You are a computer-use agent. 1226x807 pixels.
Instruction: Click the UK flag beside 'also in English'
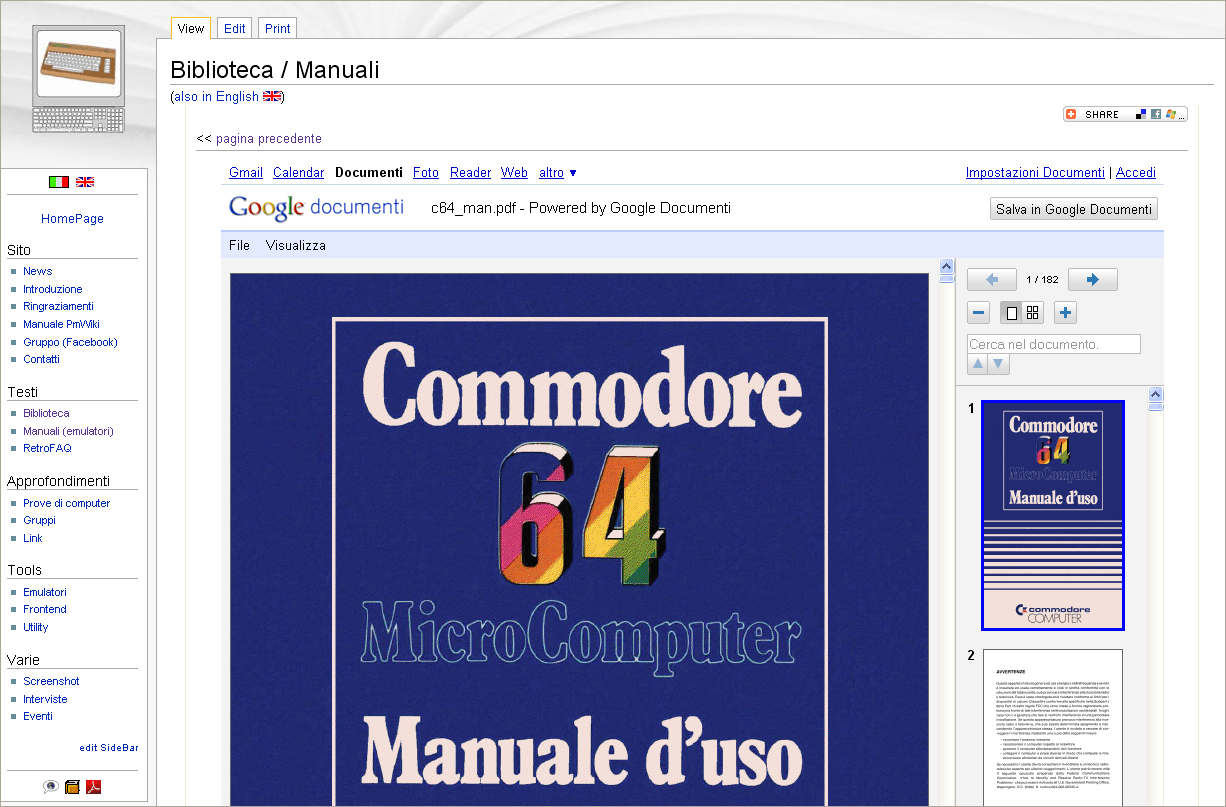pyautogui.click(x=272, y=97)
